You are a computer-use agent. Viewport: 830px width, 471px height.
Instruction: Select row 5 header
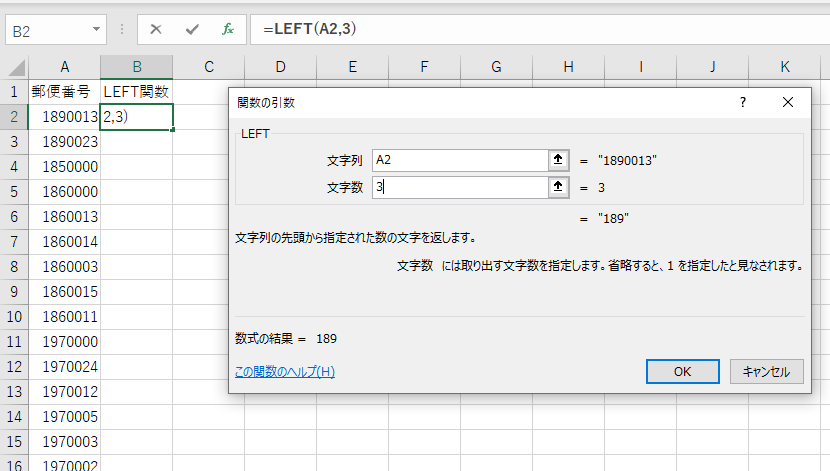click(14, 192)
